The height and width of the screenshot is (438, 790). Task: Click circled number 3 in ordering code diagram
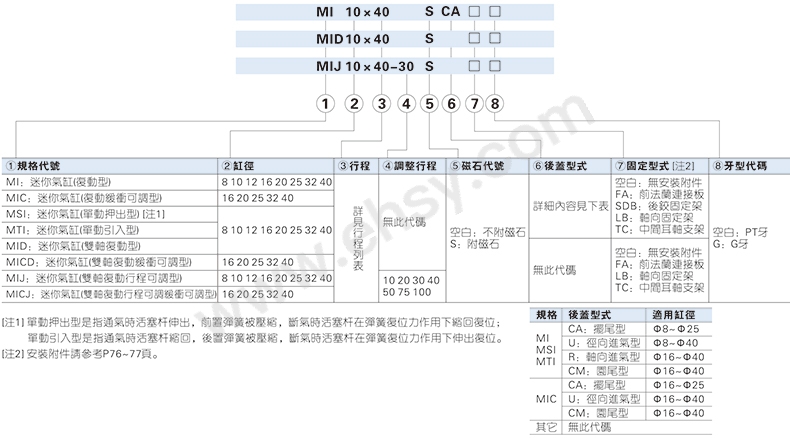pyautogui.click(x=381, y=104)
